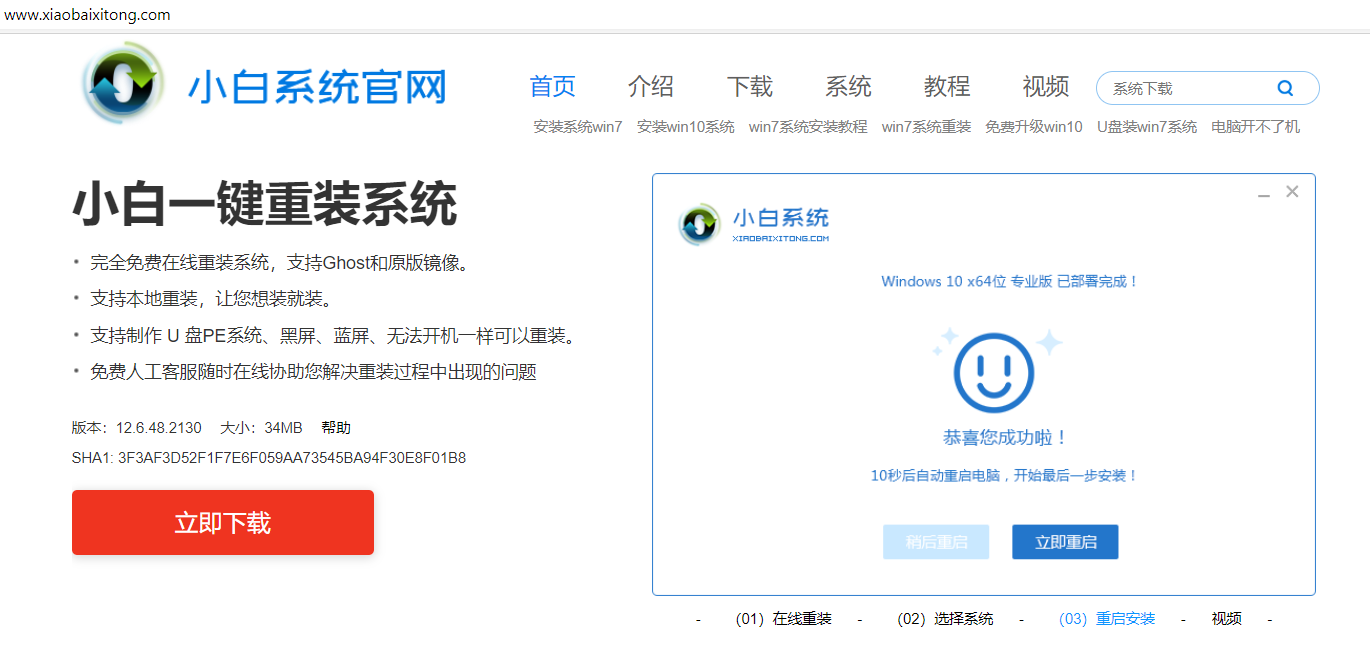Image resolution: width=1370 pixels, height=655 pixels.
Task: Click the 支持制作 U 盘PE系统 bullet line
Action: pos(334,336)
